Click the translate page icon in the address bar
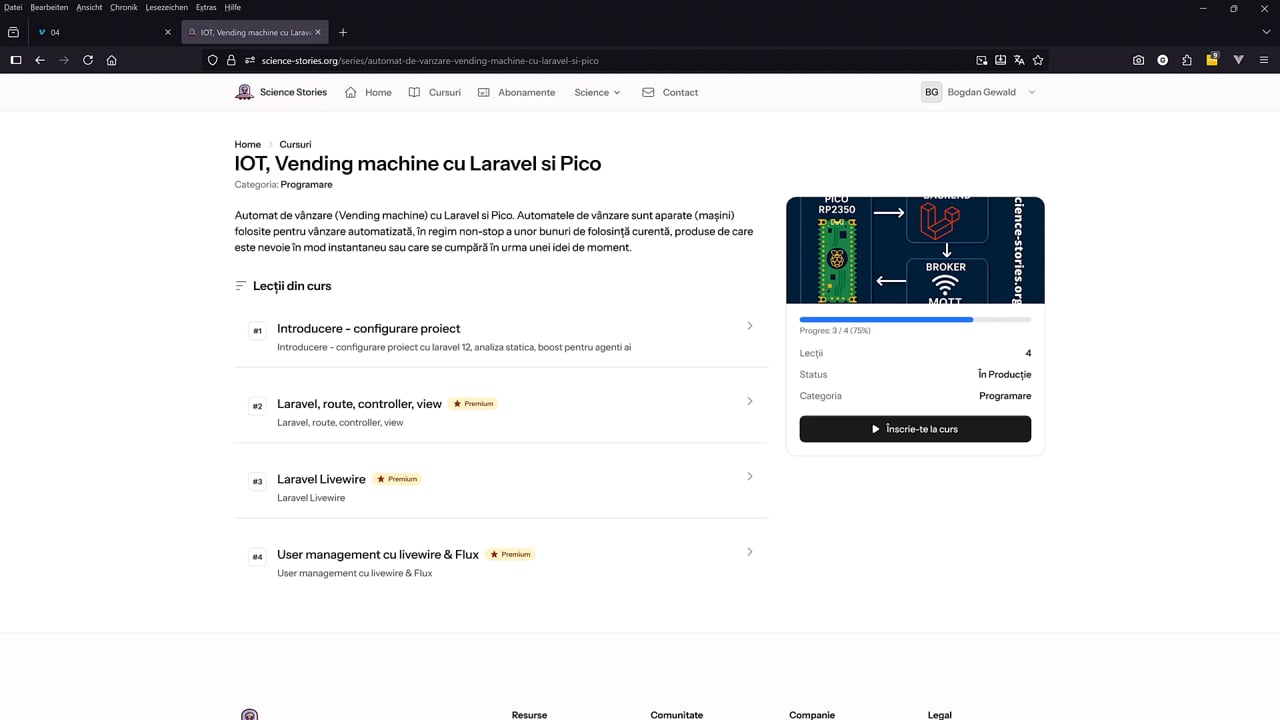Viewport: 1280px width, 720px height. pos(1019,60)
